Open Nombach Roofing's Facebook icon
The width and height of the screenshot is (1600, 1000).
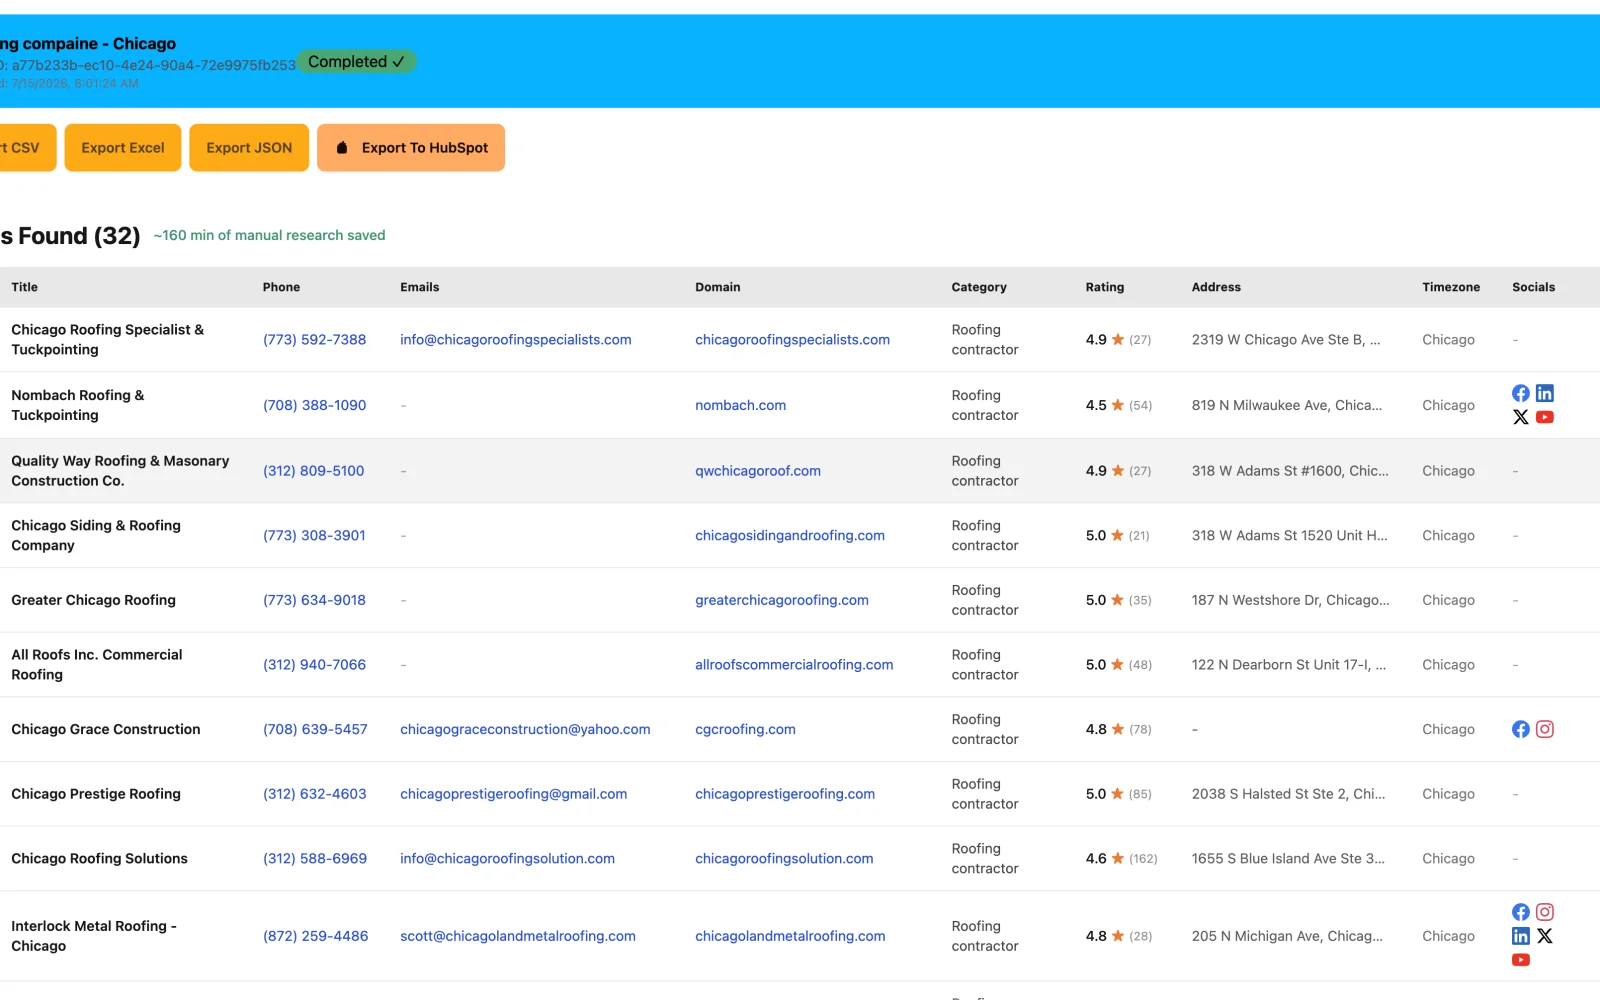point(1520,393)
